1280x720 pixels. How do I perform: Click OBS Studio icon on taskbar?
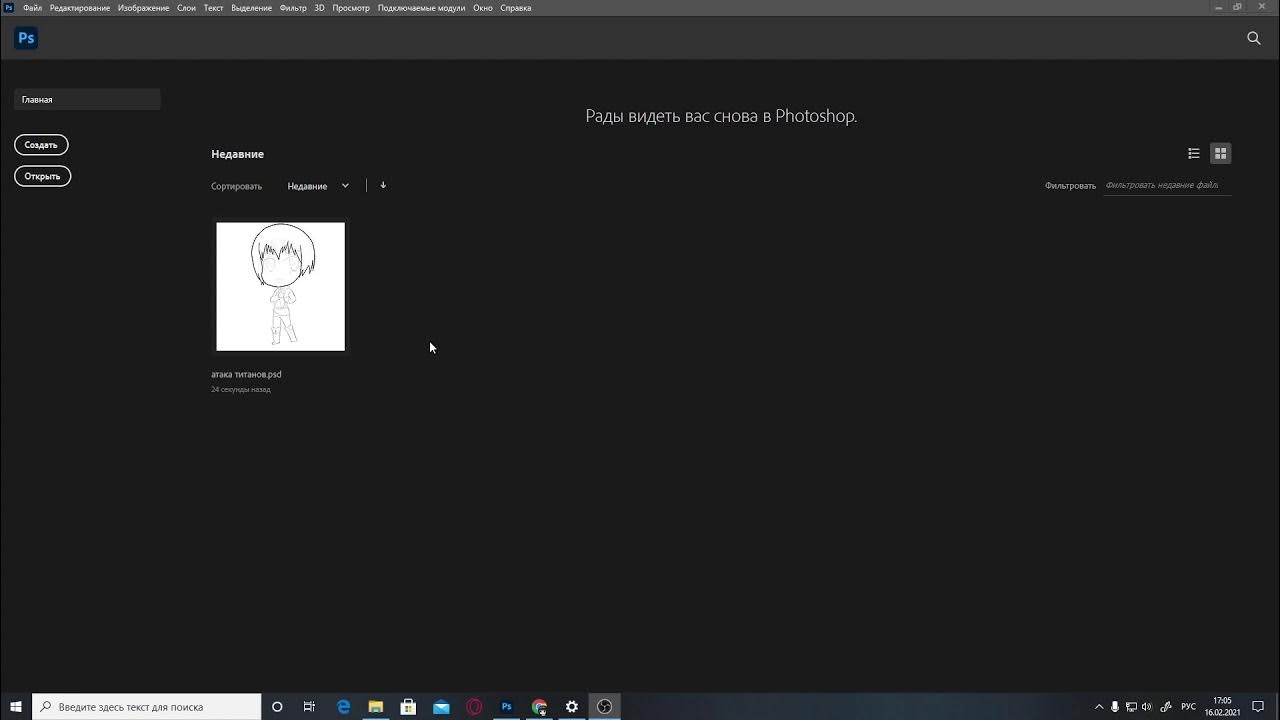click(604, 706)
